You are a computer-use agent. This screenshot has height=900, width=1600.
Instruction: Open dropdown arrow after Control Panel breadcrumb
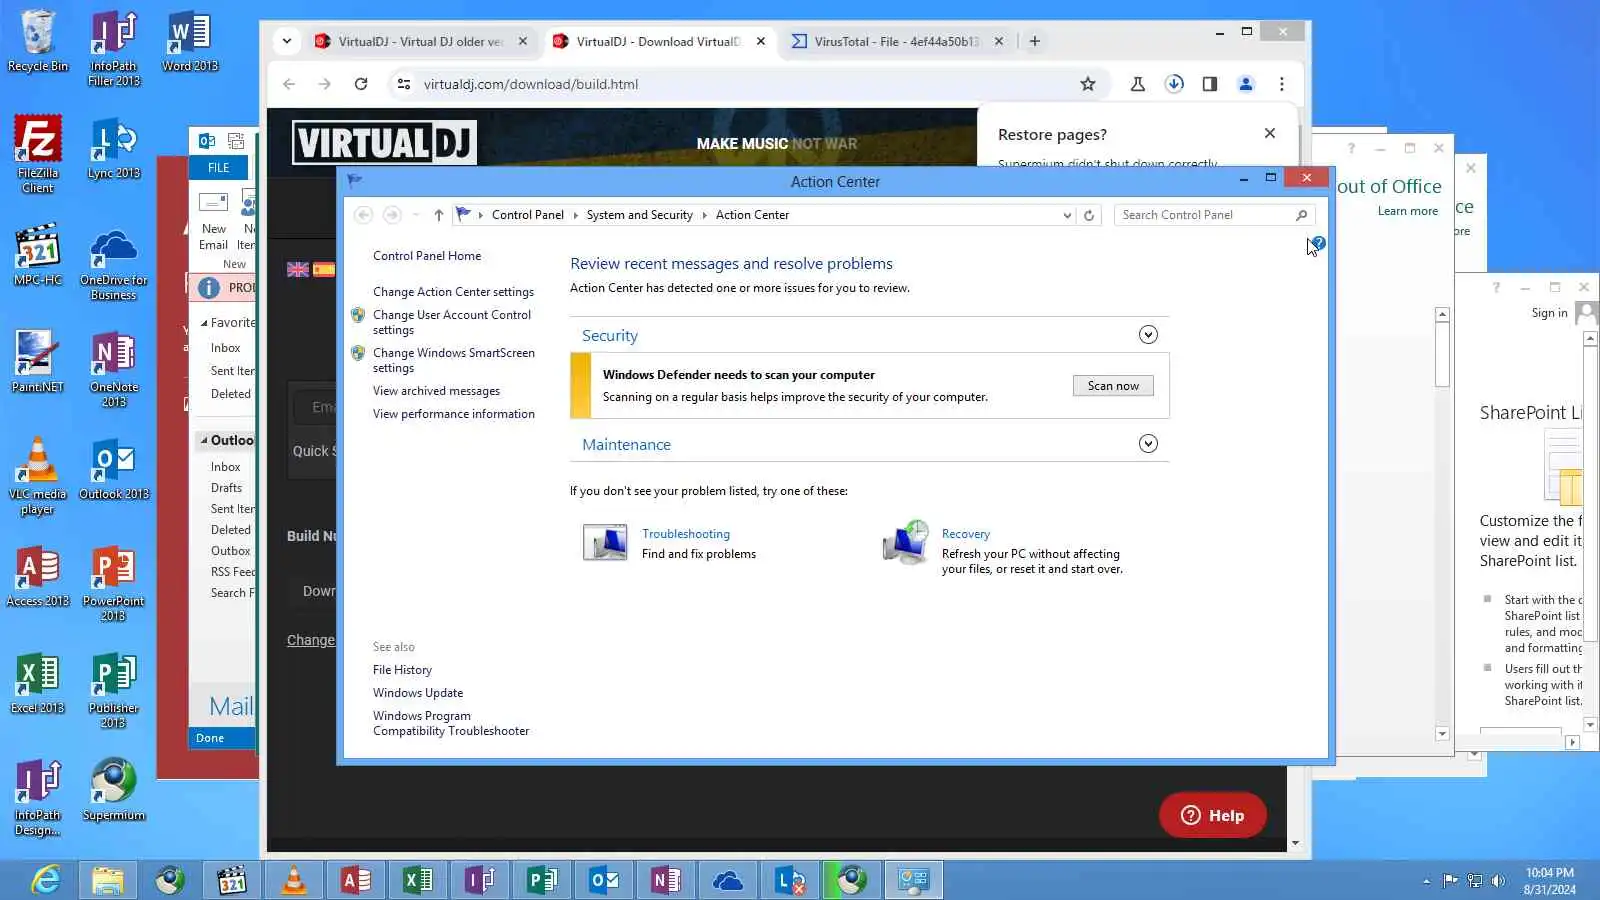pyautogui.click(x=575, y=215)
